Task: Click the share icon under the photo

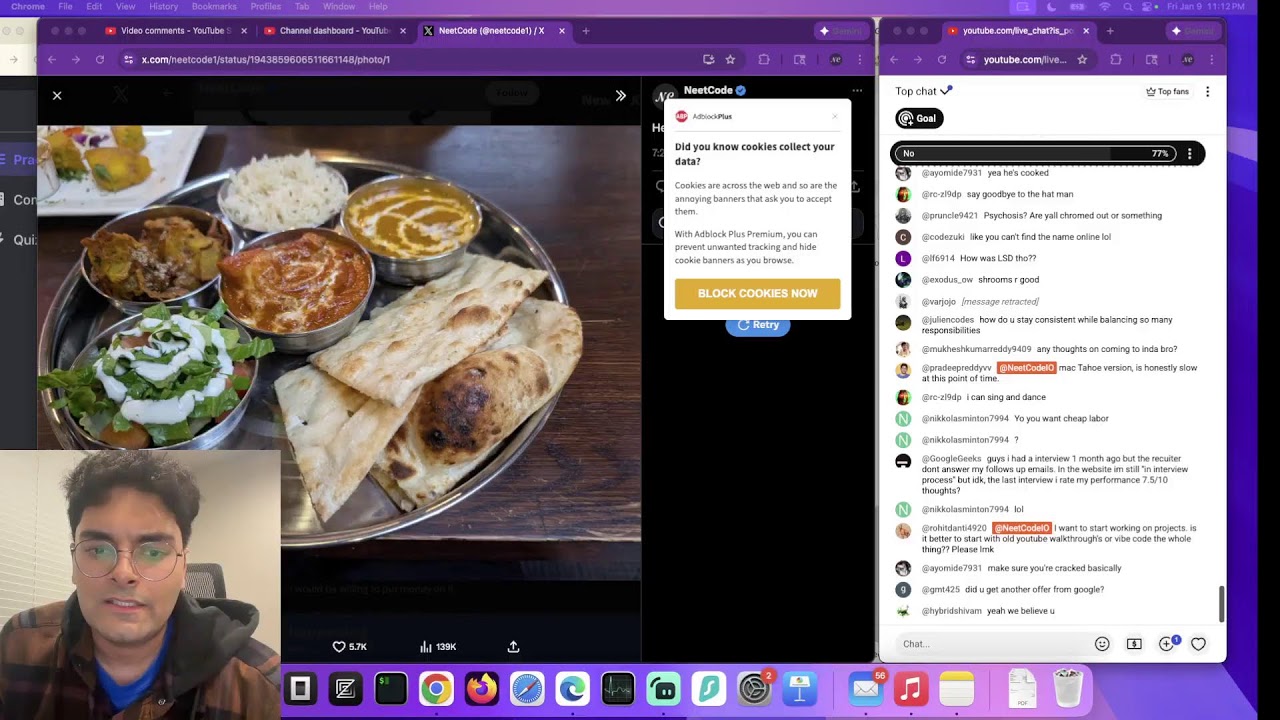Action: tap(513, 647)
